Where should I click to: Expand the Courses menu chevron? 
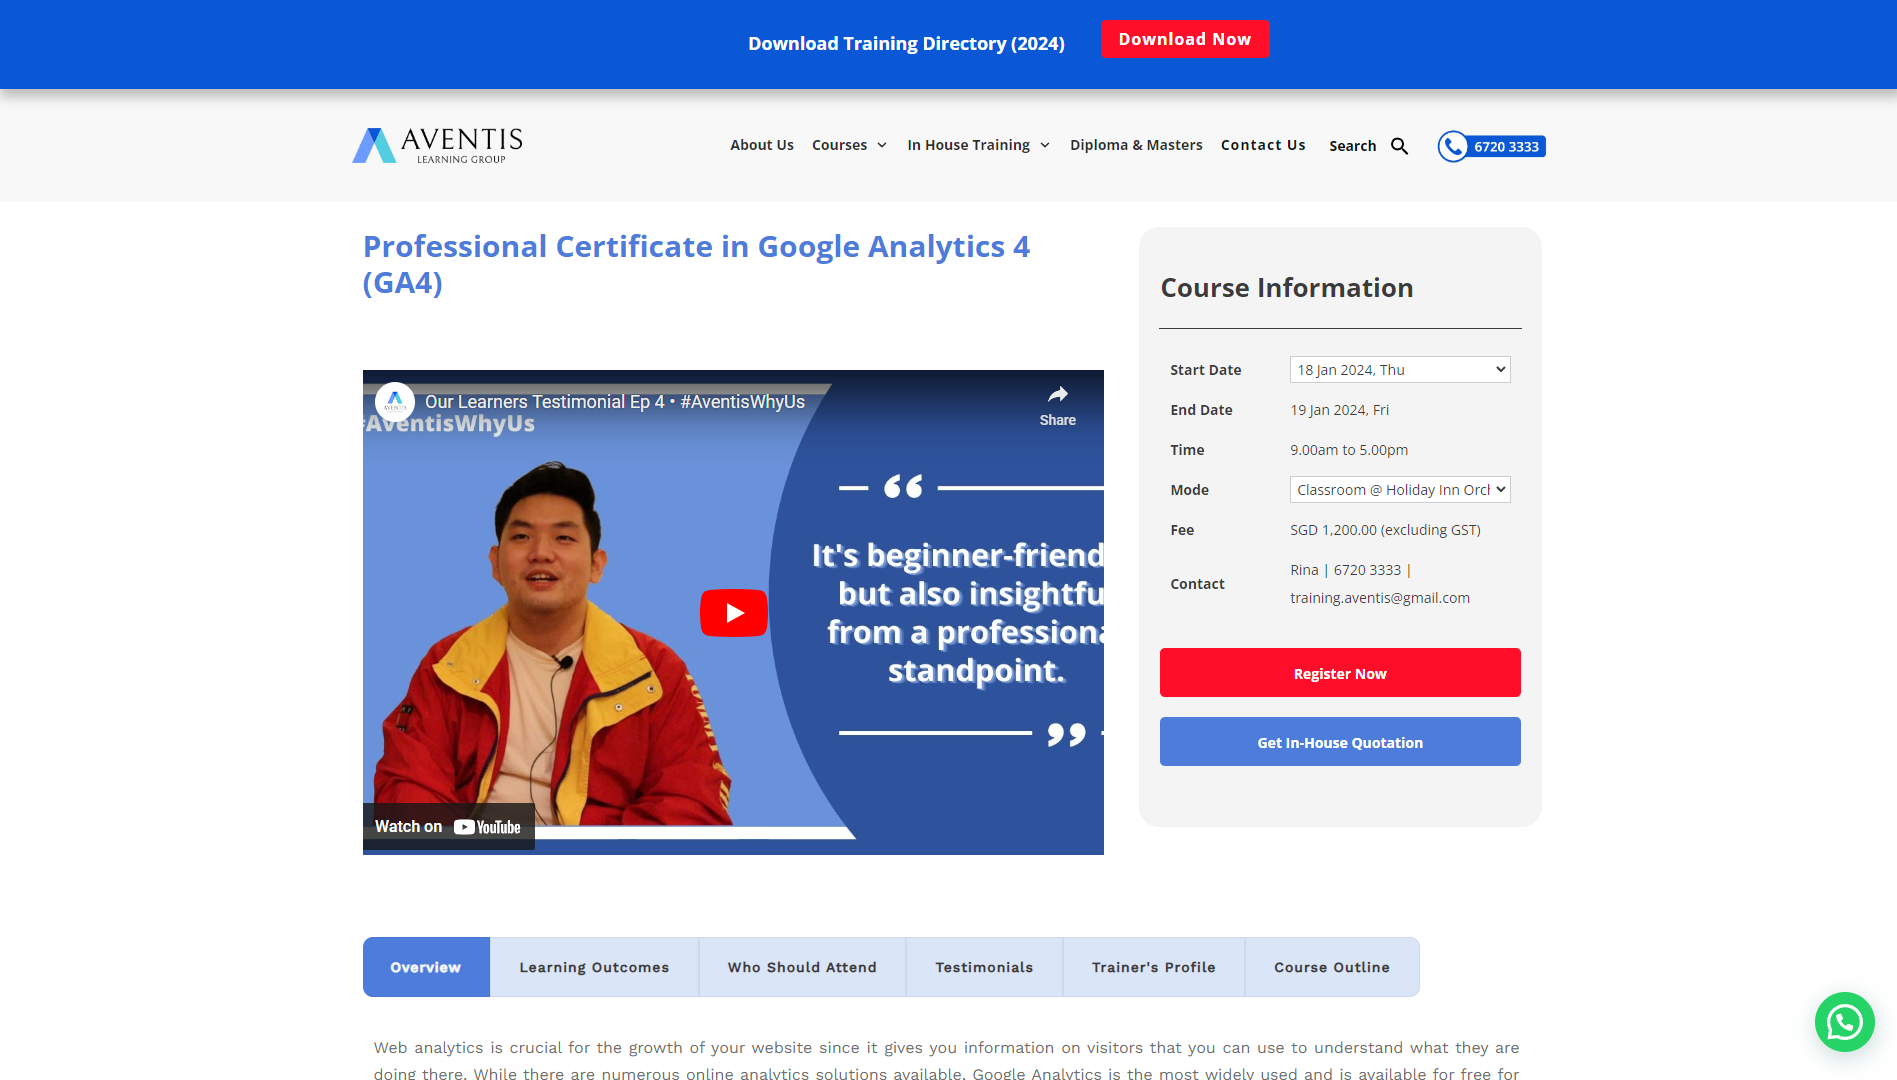[x=882, y=145]
